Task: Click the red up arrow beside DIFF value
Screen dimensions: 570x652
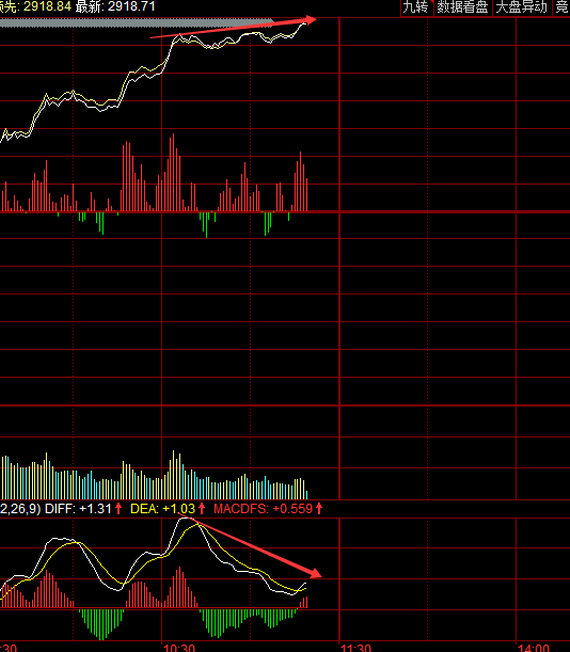Action: (x=118, y=509)
